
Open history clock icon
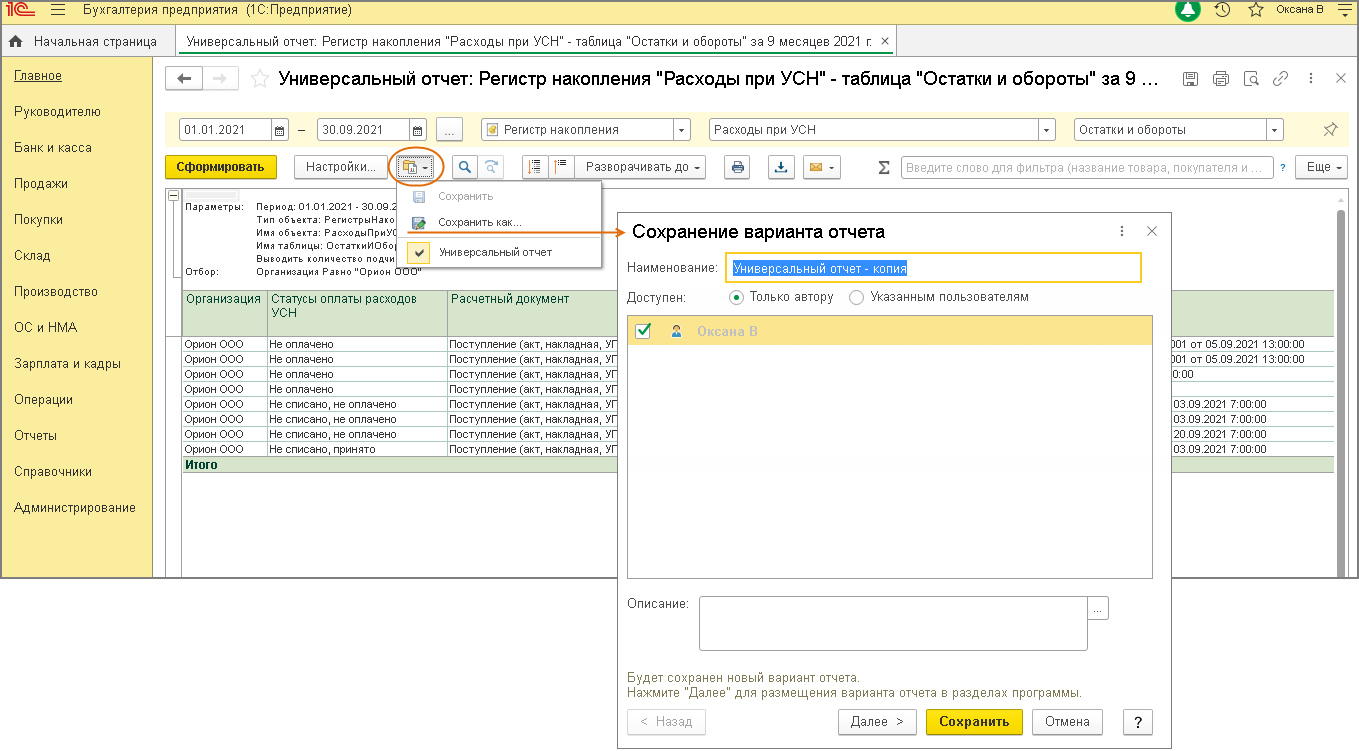coord(1222,10)
